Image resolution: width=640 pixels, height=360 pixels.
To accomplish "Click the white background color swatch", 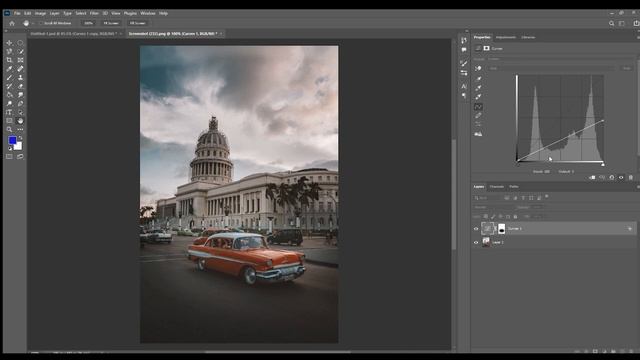I will [x=19, y=147].
